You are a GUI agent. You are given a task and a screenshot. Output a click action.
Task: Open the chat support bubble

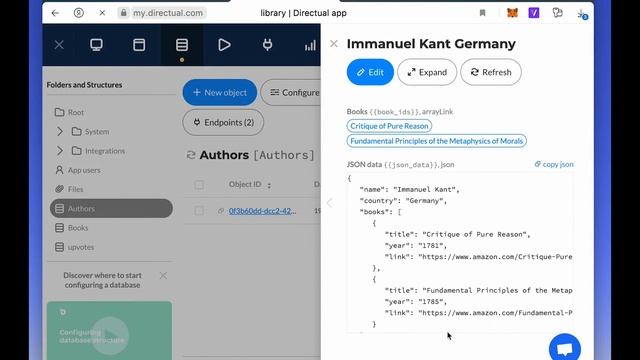(x=565, y=349)
